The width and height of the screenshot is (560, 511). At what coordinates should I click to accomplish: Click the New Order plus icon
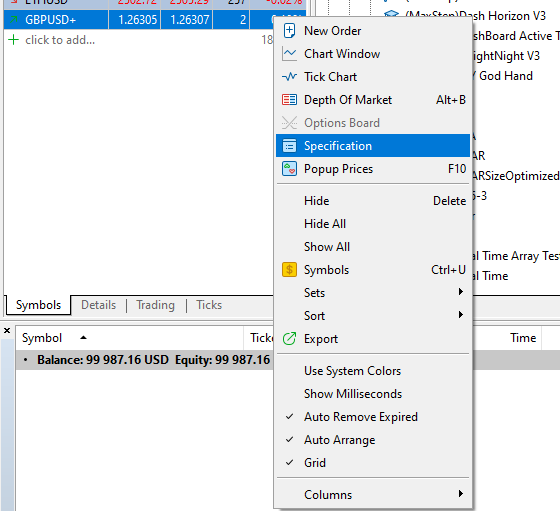(289, 31)
